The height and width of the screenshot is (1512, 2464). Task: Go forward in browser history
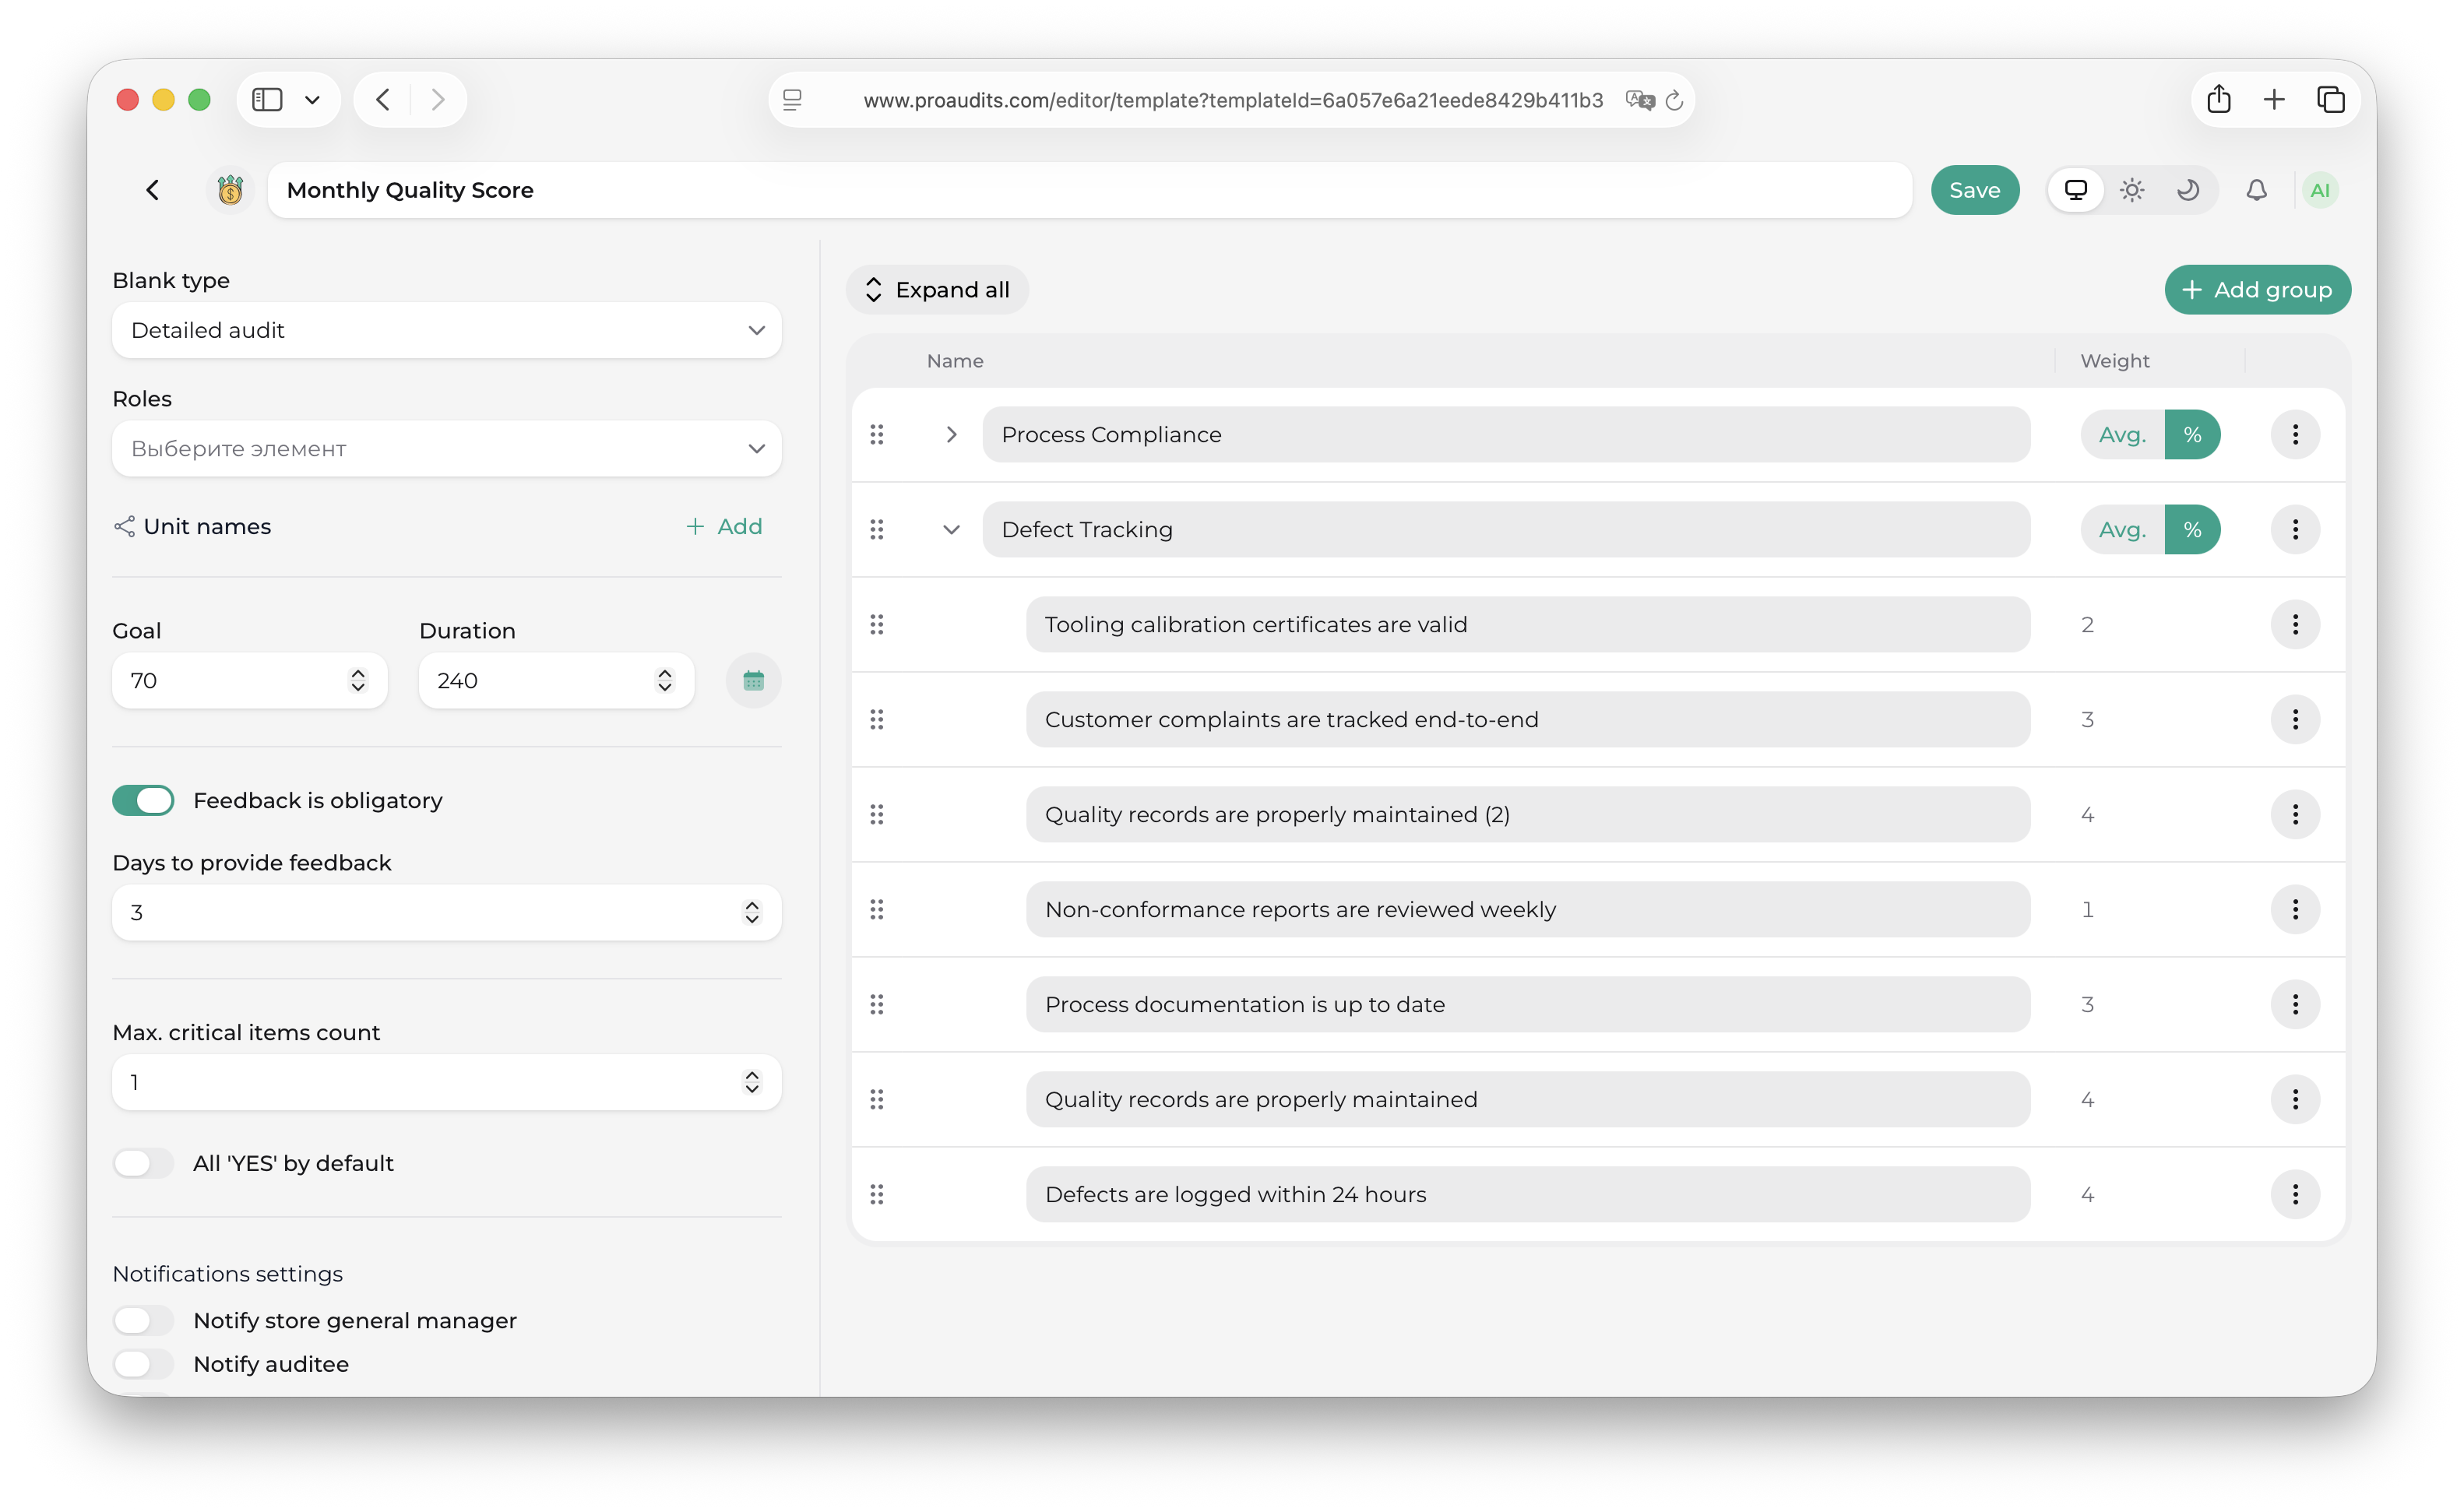[437, 99]
